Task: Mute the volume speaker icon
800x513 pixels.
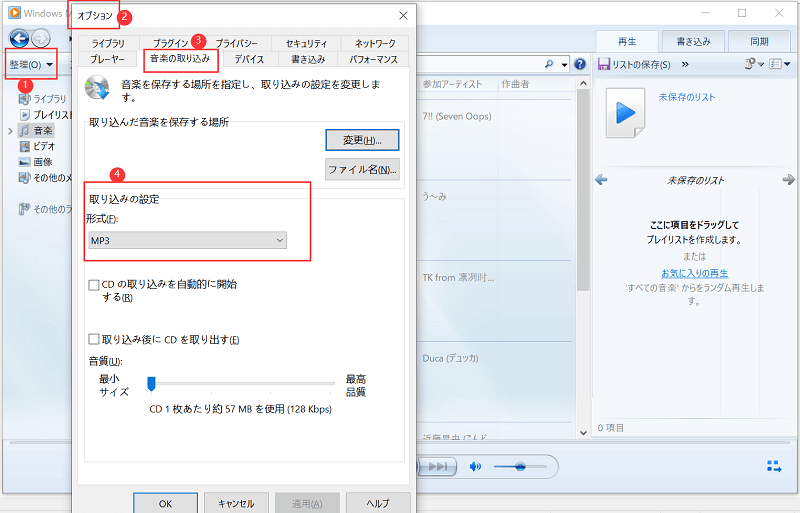Action: [x=475, y=467]
